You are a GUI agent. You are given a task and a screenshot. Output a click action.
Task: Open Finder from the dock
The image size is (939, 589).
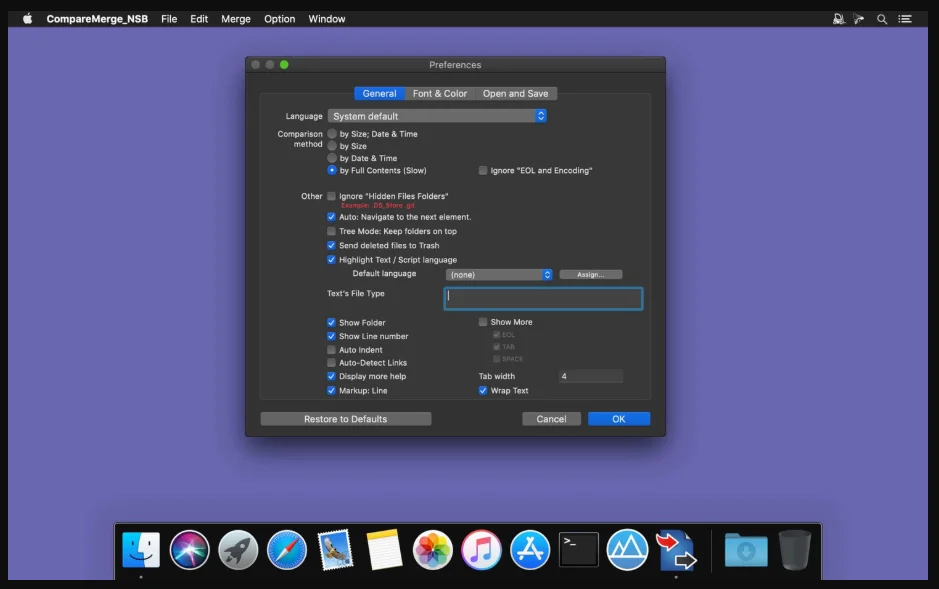[141, 549]
